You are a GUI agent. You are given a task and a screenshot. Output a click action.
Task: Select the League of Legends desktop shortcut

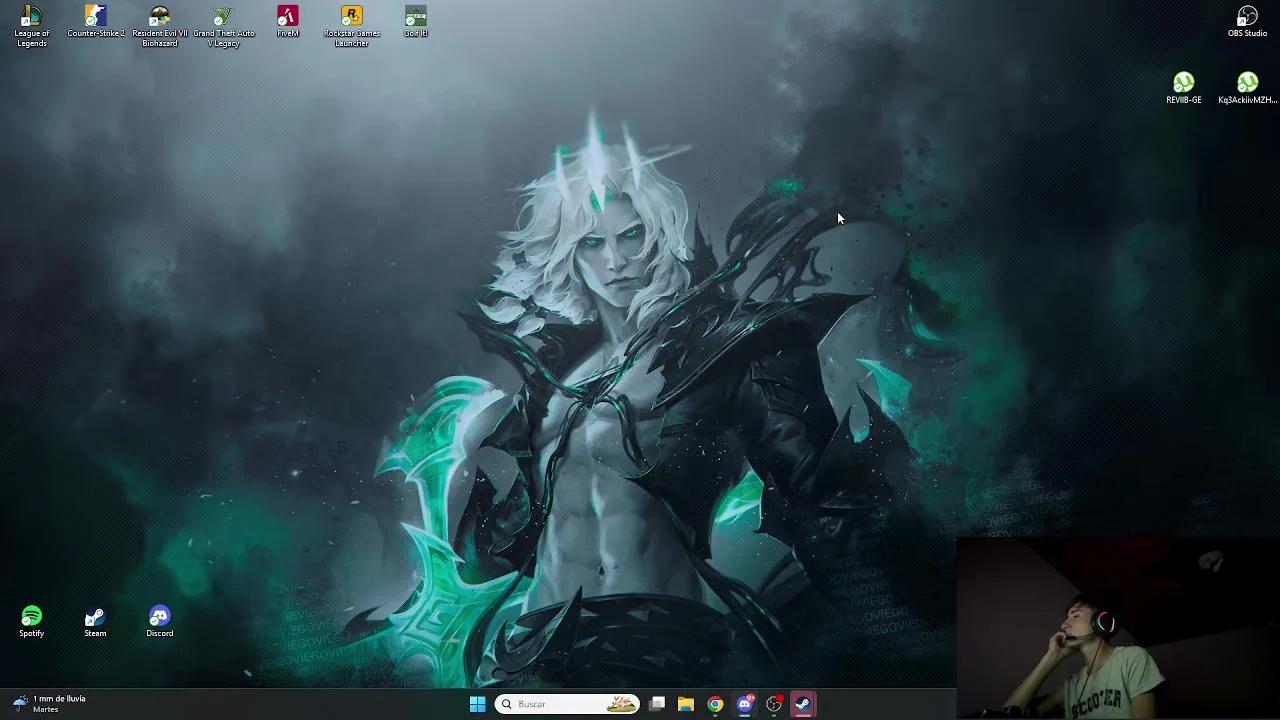pyautogui.click(x=31, y=18)
